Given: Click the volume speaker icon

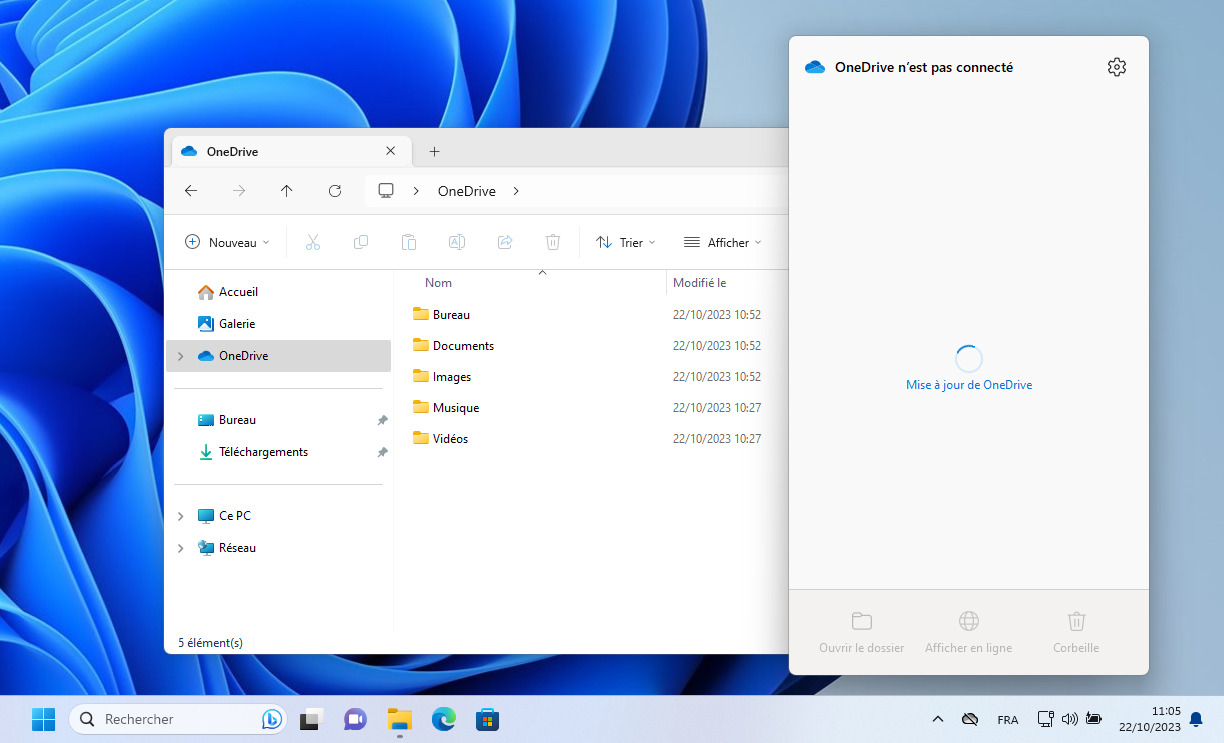Looking at the screenshot, I should [1069, 719].
